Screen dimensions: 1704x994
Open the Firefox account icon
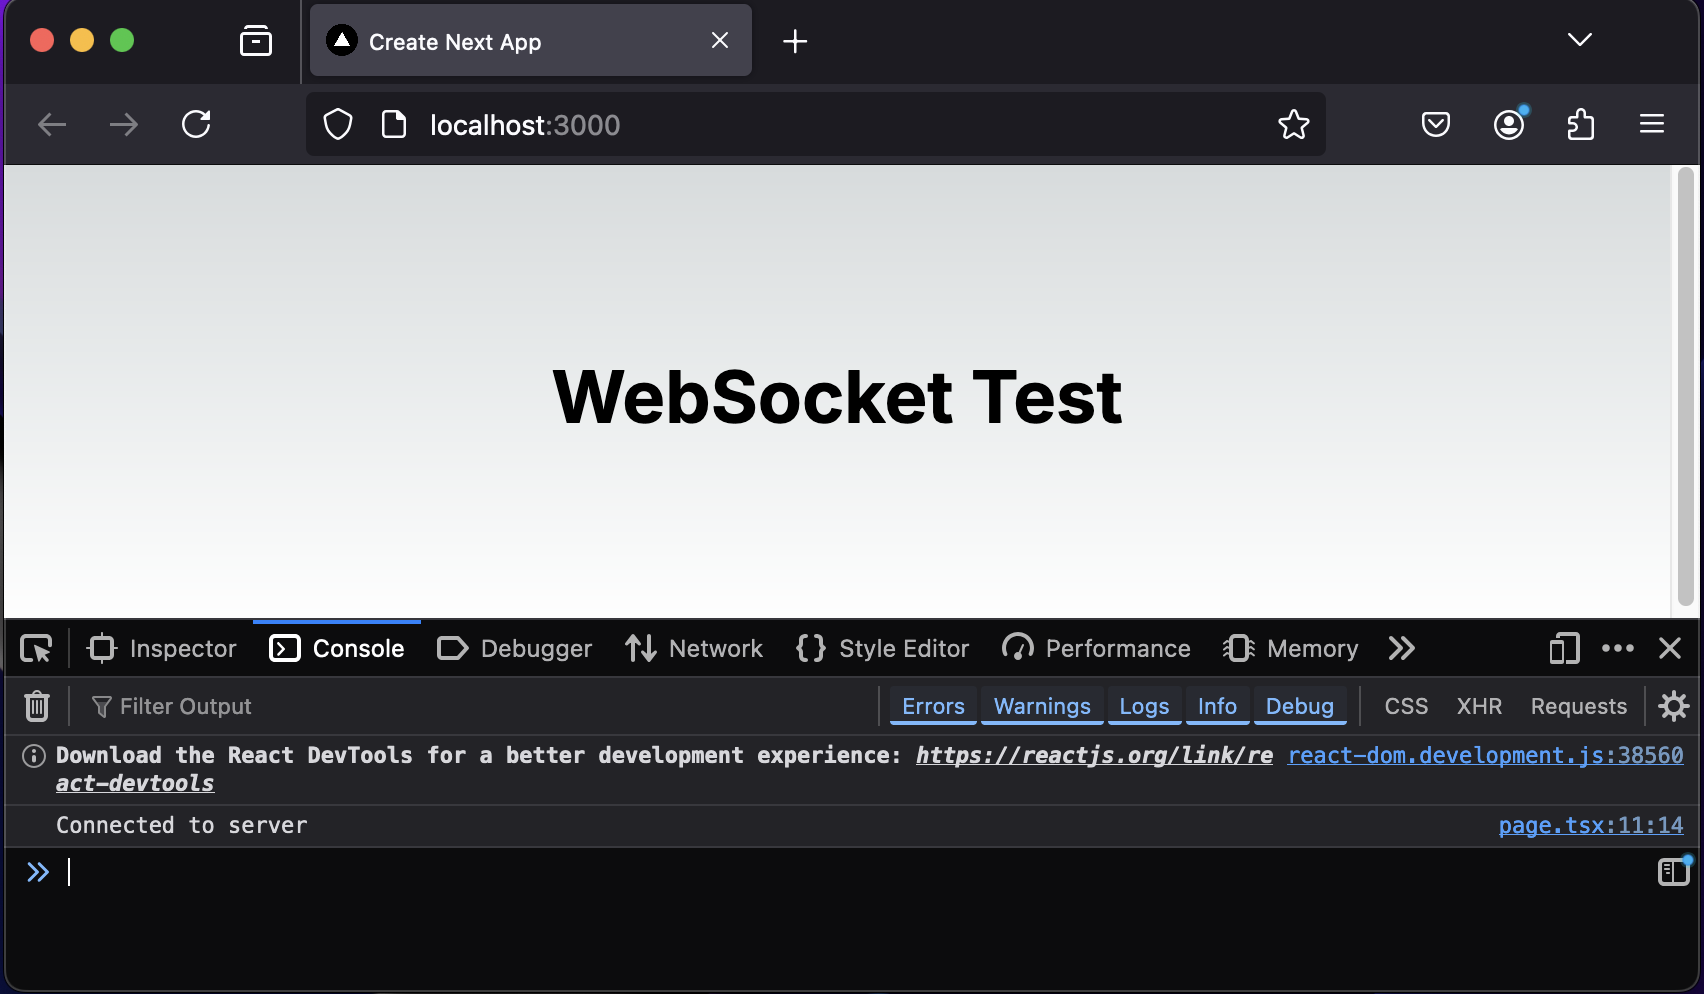[1508, 124]
